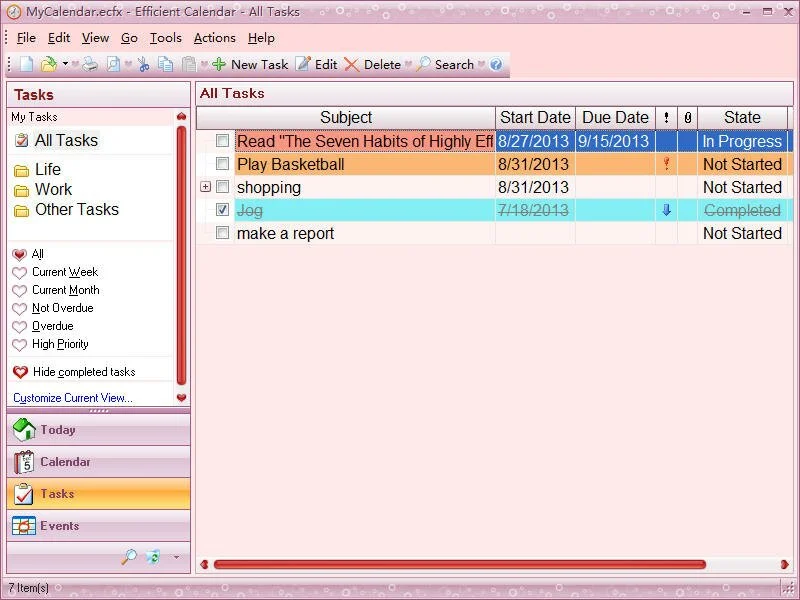The image size is (800, 600).
Task: Tick the 'make a report' checkbox
Action: click(x=223, y=233)
